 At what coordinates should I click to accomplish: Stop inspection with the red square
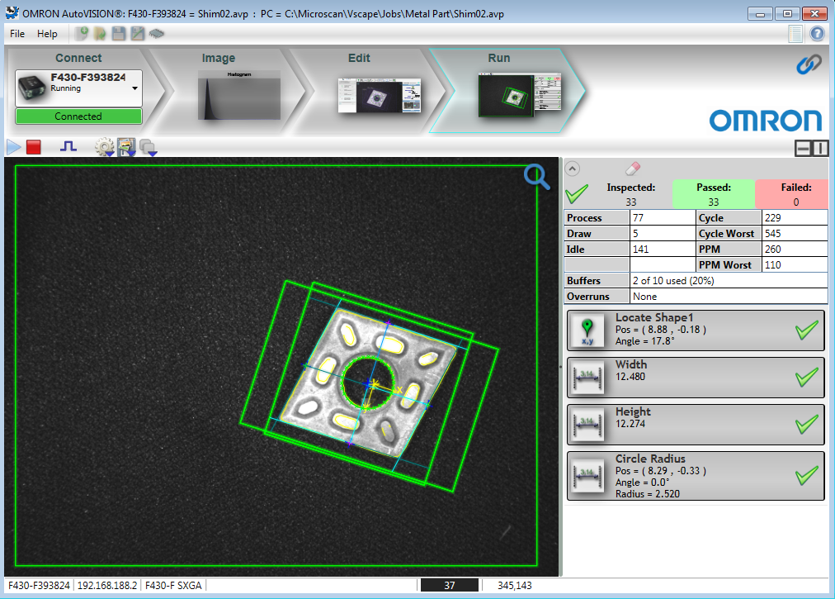pyautogui.click(x=34, y=147)
